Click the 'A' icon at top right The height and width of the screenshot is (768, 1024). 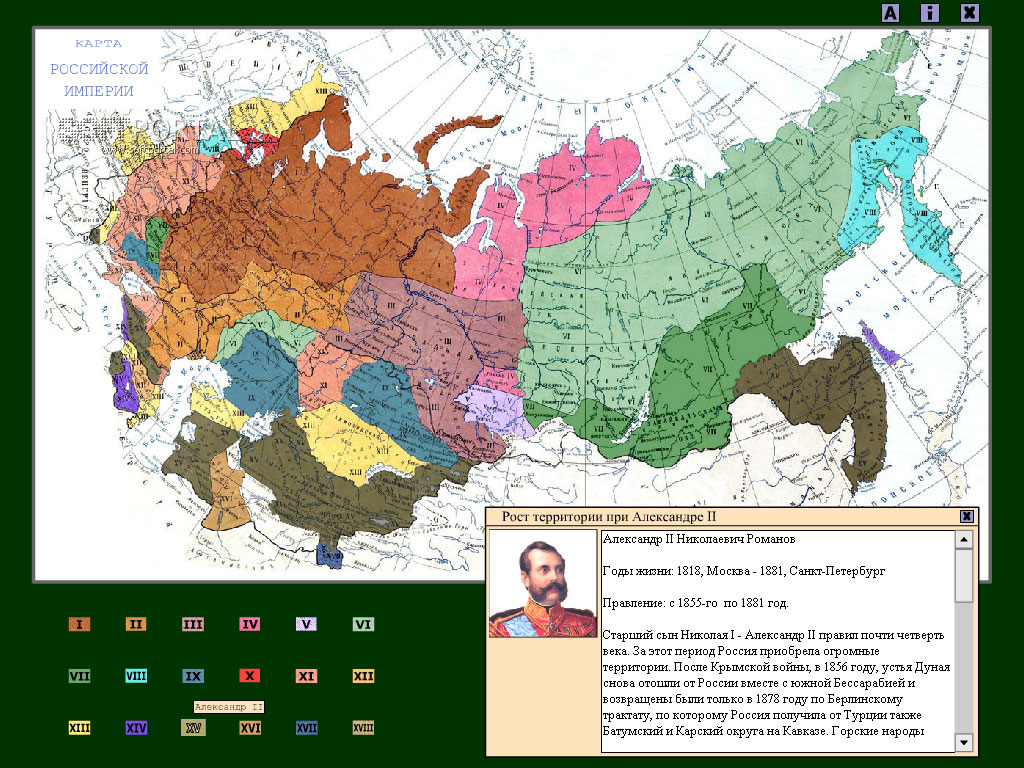pos(890,12)
